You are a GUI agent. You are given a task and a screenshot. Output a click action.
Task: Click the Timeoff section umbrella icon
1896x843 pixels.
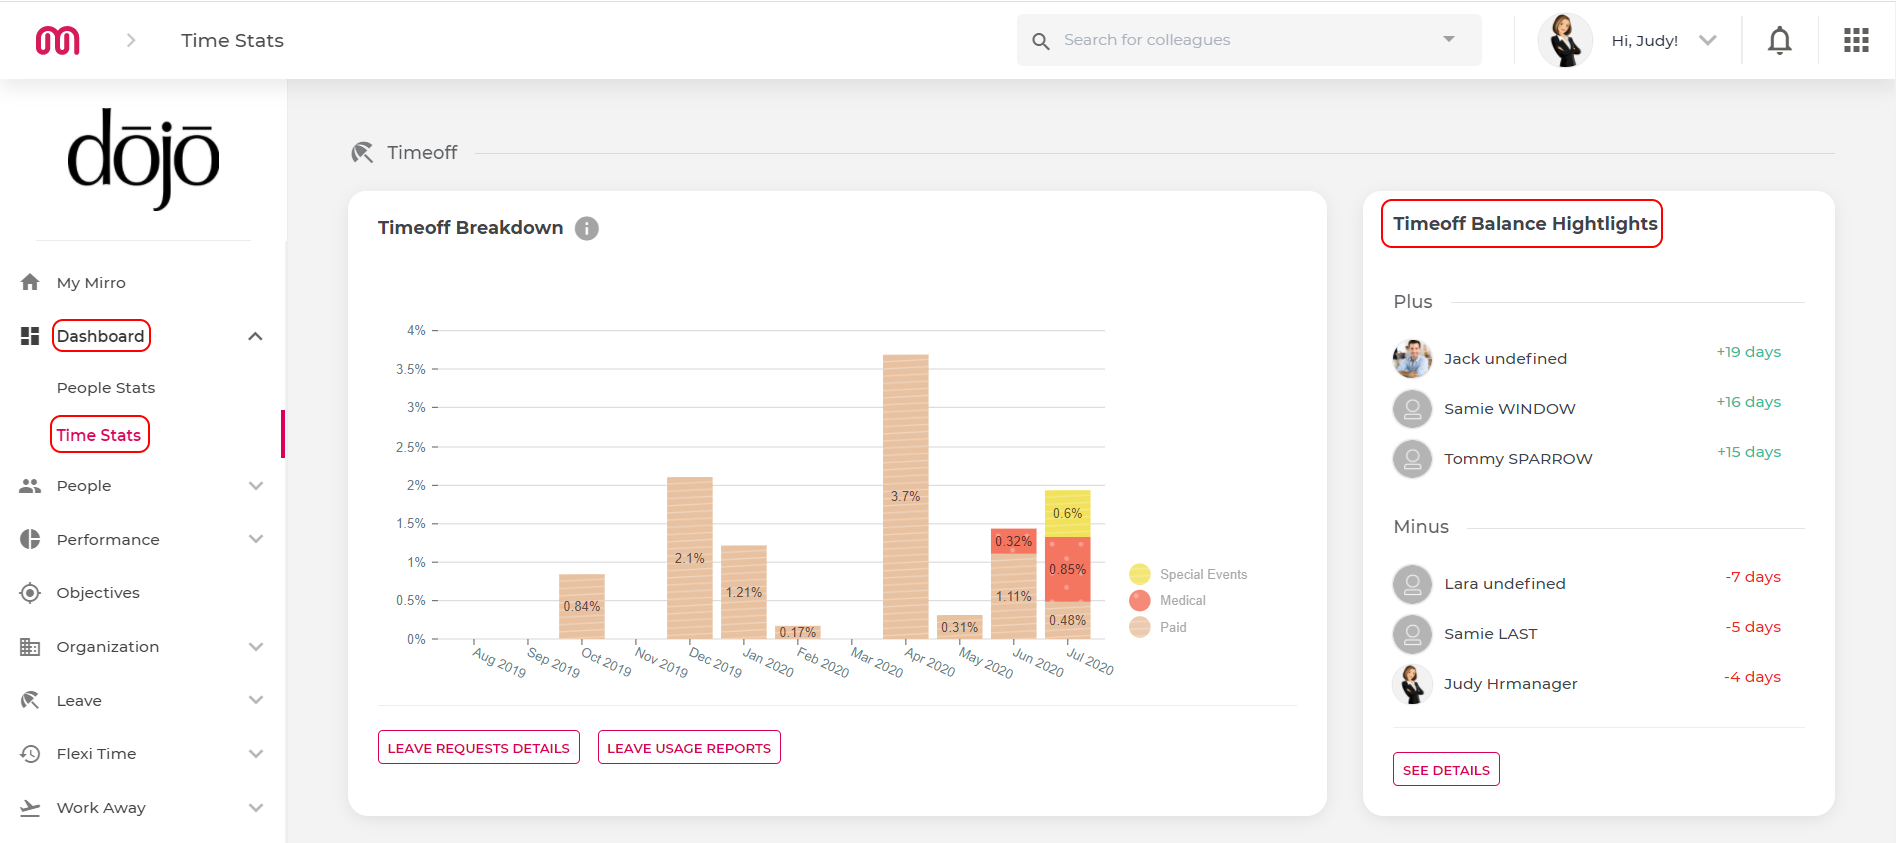362,152
